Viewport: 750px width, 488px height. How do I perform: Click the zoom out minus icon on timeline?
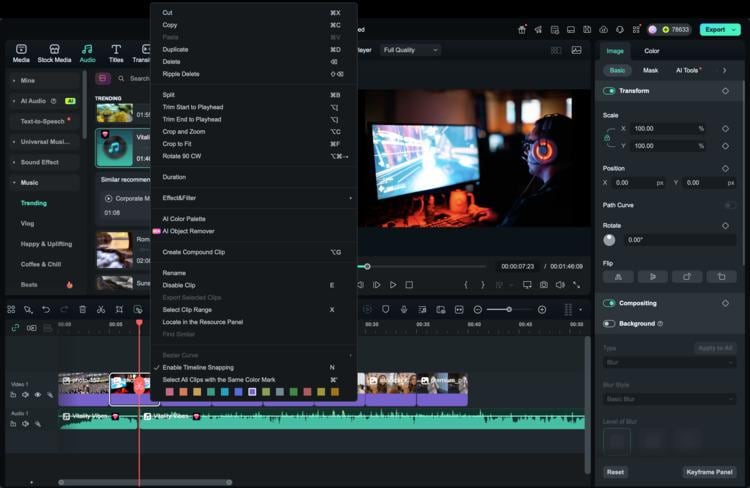tap(477, 310)
